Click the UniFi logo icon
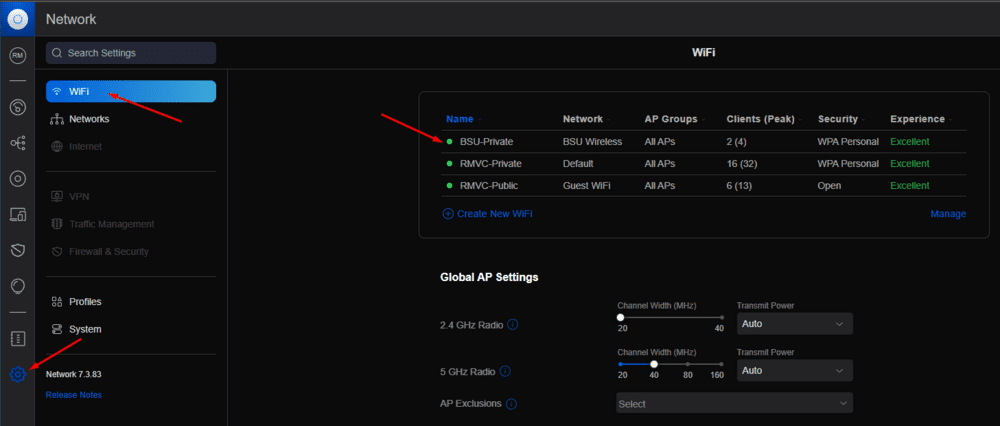 (18, 20)
